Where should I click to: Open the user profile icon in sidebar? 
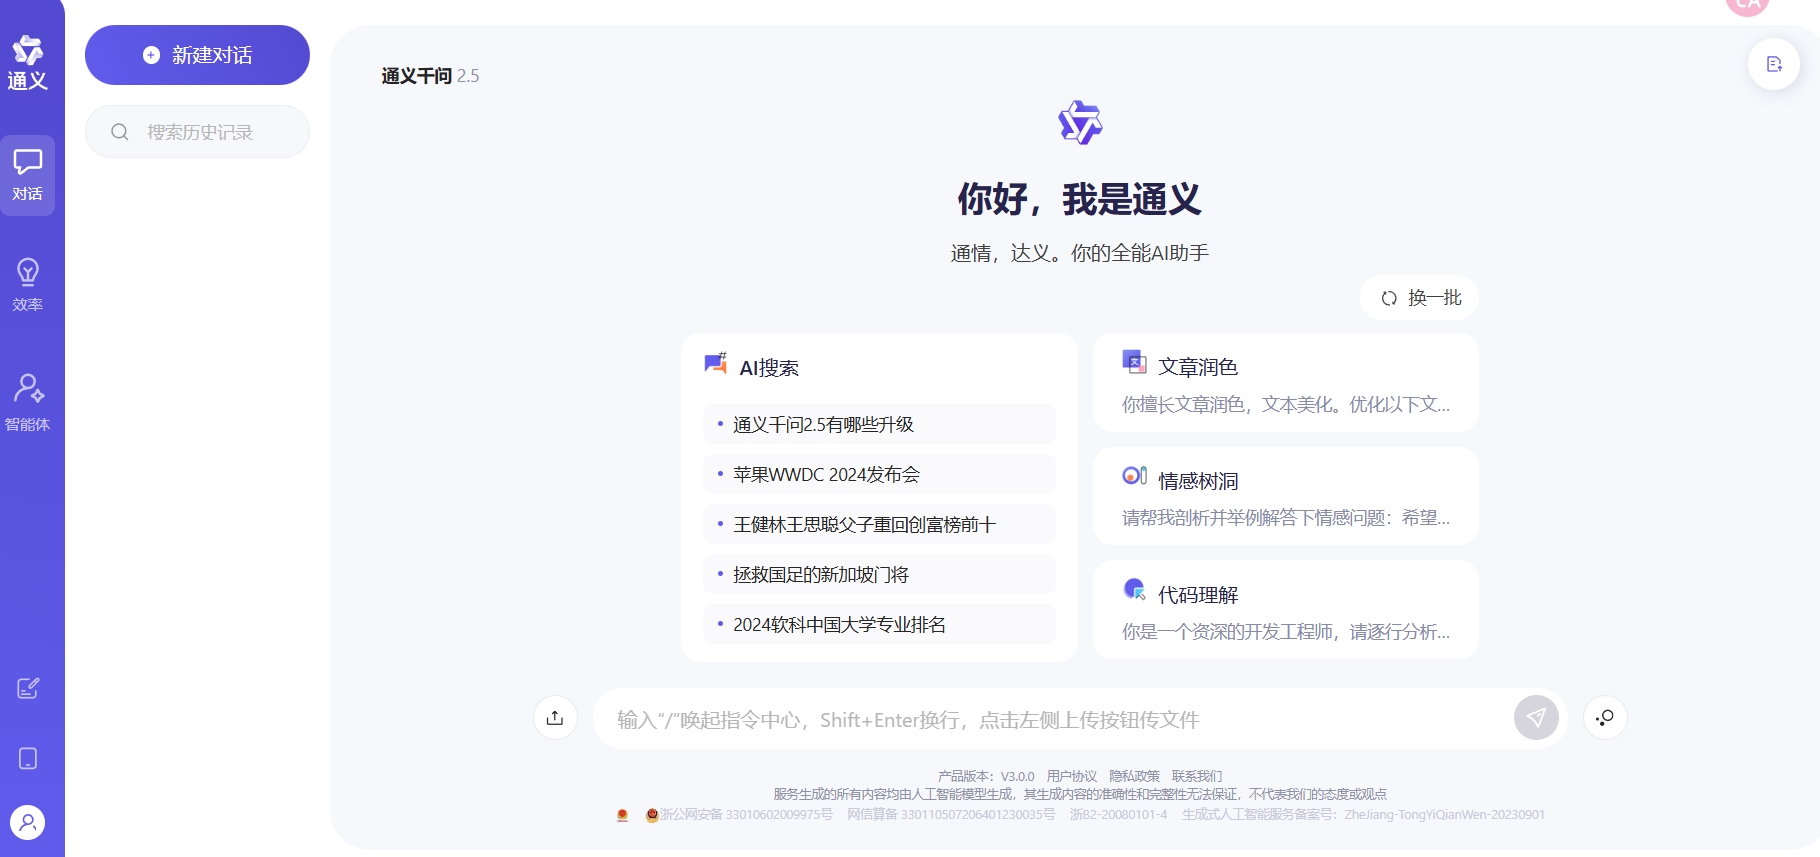28,823
